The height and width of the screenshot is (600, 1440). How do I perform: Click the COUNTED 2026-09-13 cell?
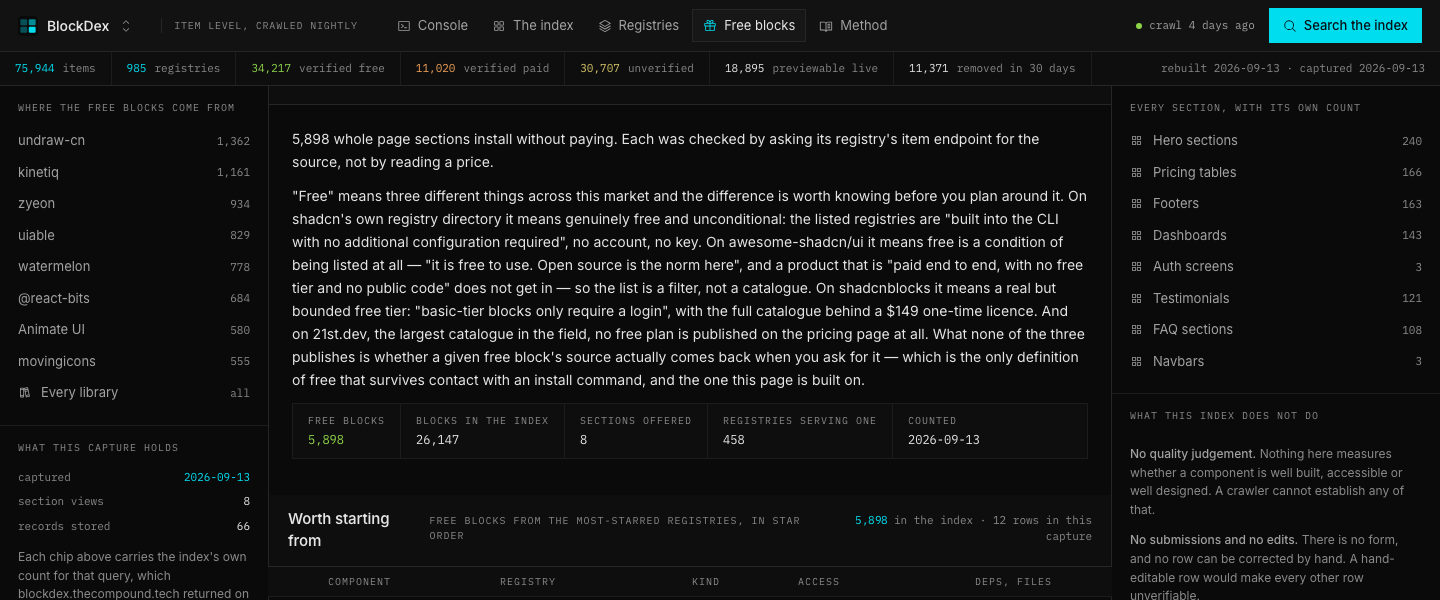point(990,431)
